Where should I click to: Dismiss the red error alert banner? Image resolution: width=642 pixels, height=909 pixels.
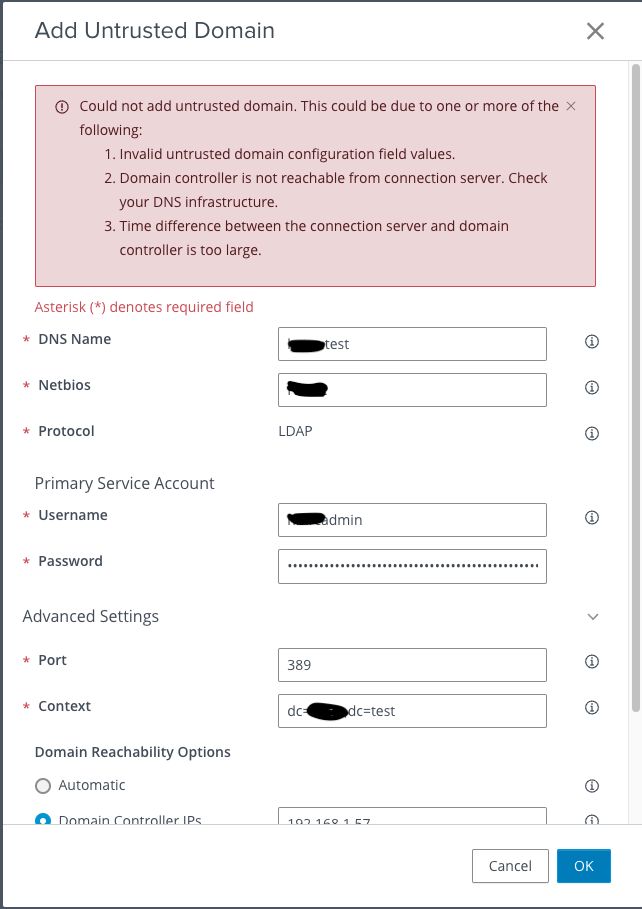(x=571, y=105)
